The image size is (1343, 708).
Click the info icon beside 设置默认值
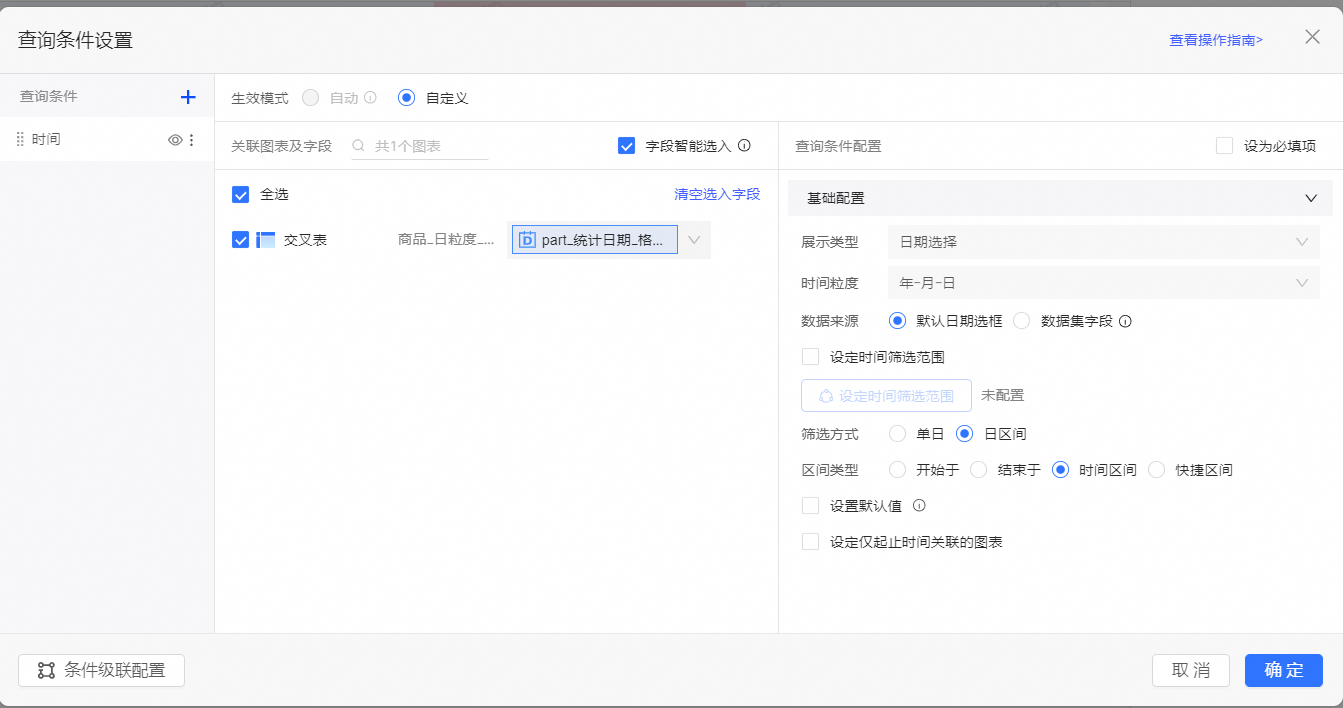[x=919, y=506]
